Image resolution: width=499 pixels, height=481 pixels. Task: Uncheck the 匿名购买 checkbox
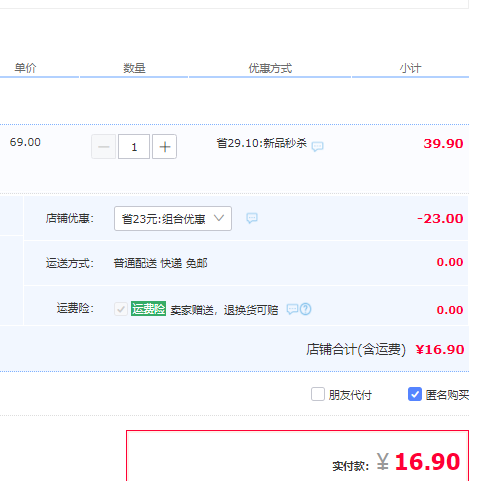415,394
